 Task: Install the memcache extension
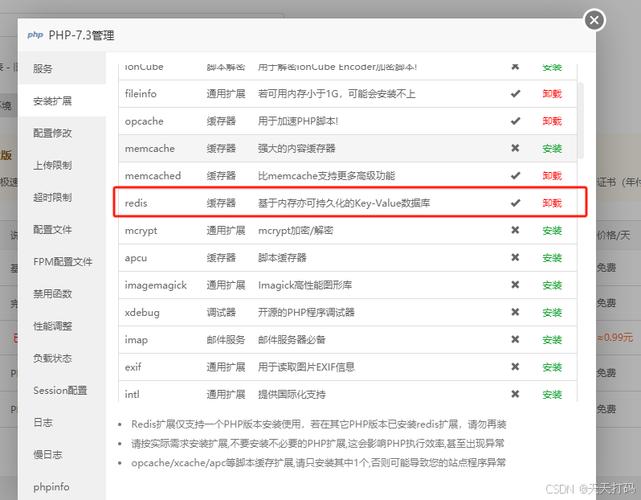[x=552, y=148]
